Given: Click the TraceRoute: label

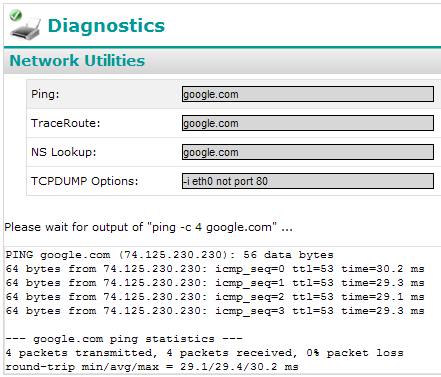Looking at the screenshot, I should click(x=66, y=123).
